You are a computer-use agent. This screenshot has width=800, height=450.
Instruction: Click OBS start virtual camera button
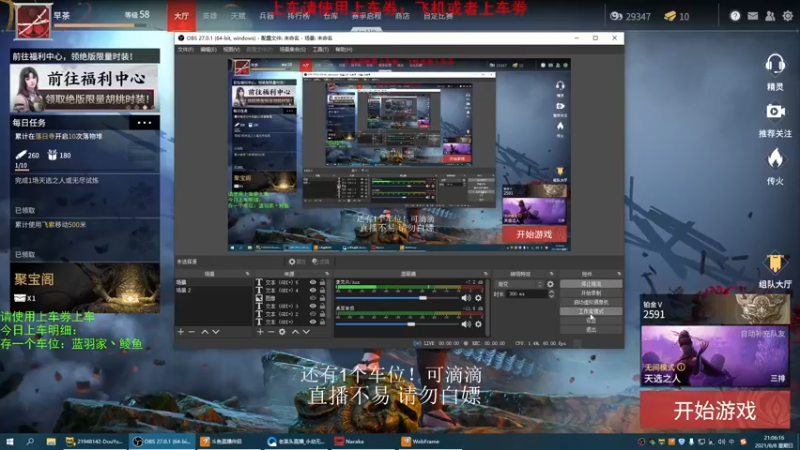[591, 302]
